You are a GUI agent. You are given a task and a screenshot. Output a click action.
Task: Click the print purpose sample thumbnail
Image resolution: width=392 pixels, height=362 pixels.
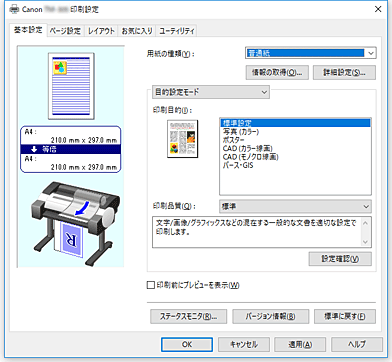tap(182, 139)
